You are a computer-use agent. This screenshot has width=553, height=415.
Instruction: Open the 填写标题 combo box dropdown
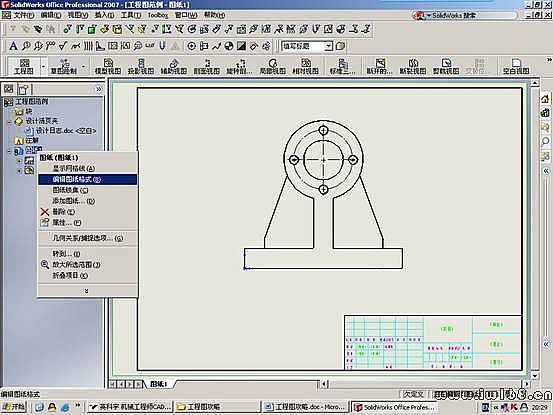point(328,46)
